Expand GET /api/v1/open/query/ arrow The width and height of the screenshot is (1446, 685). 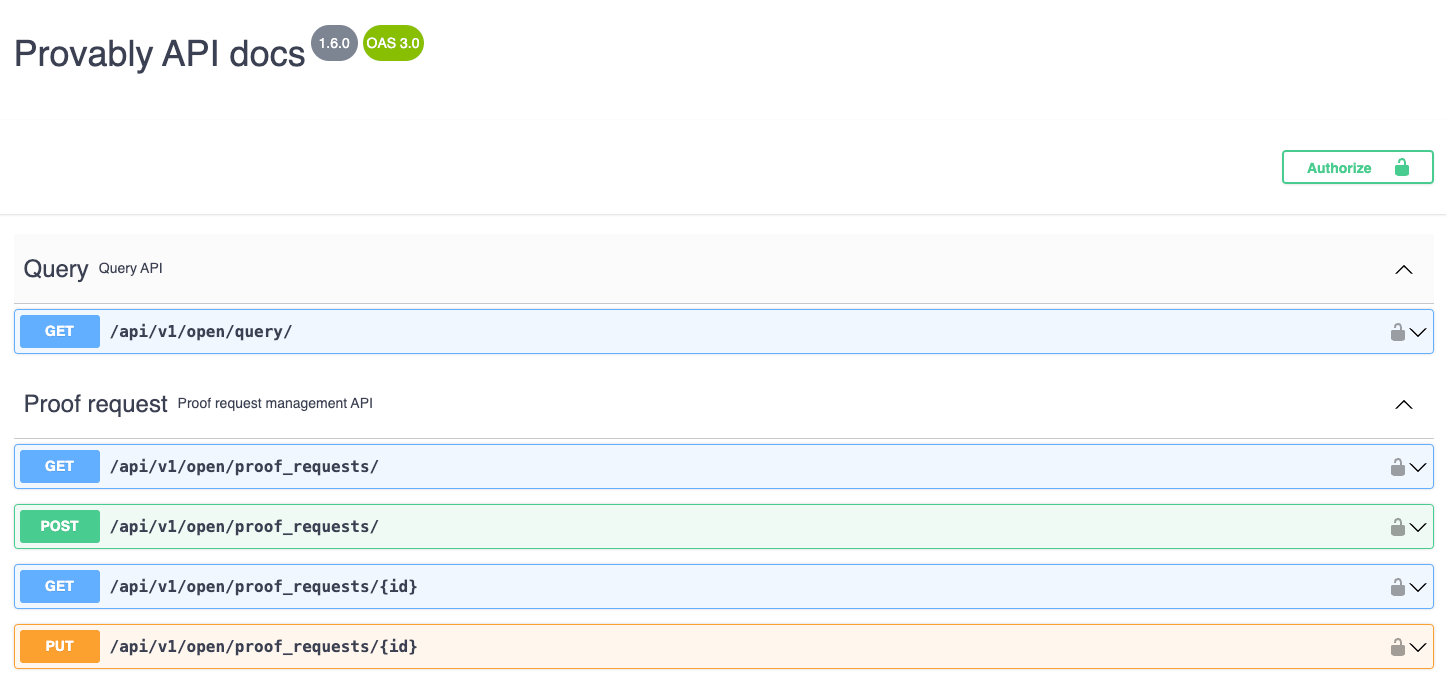coord(1419,332)
